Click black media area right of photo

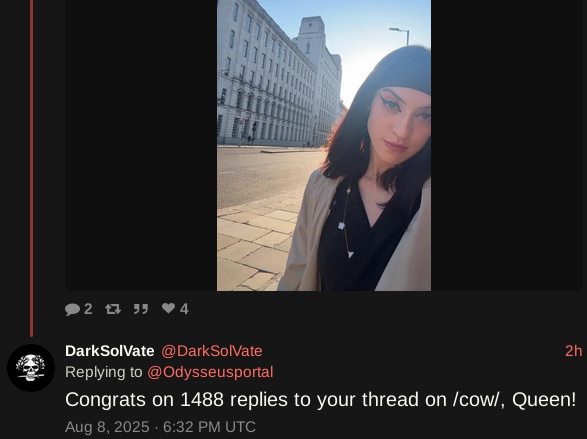click(507, 145)
